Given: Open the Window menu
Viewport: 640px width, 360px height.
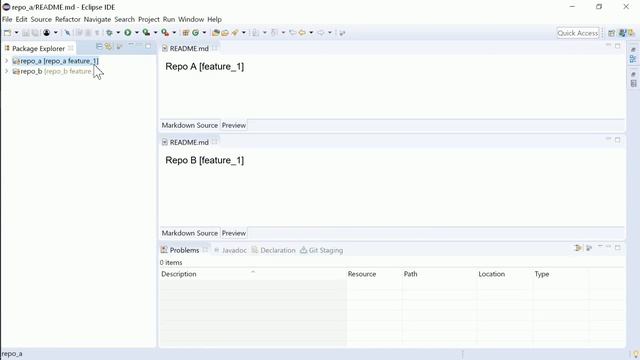Looking at the screenshot, I should (x=191, y=19).
